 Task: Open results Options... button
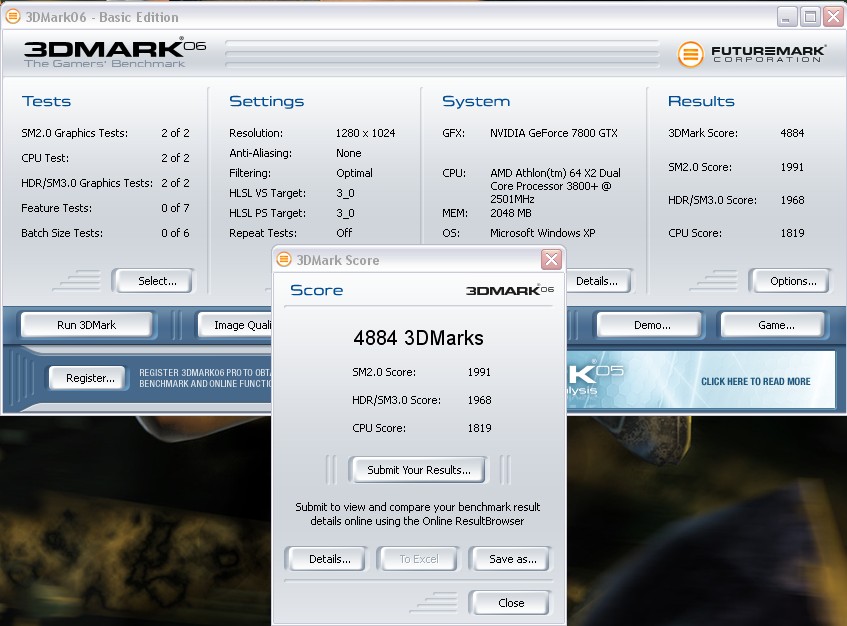[790, 281]
